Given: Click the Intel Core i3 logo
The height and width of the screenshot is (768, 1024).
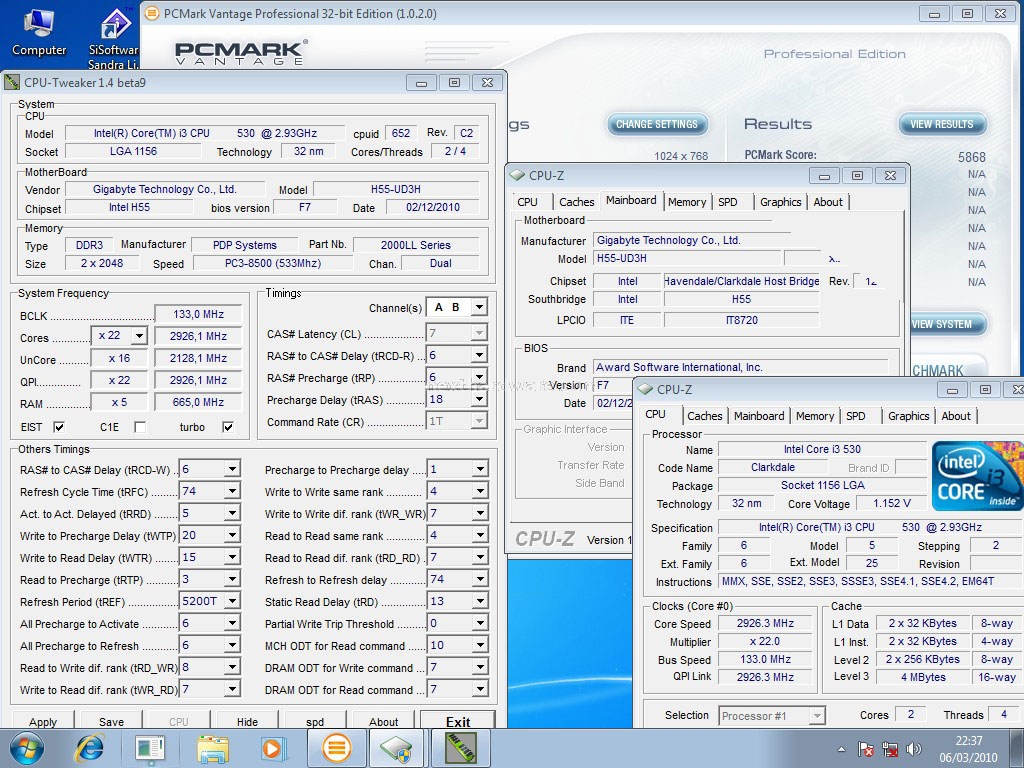Looking at the screenshot, I should pos(977,476).
